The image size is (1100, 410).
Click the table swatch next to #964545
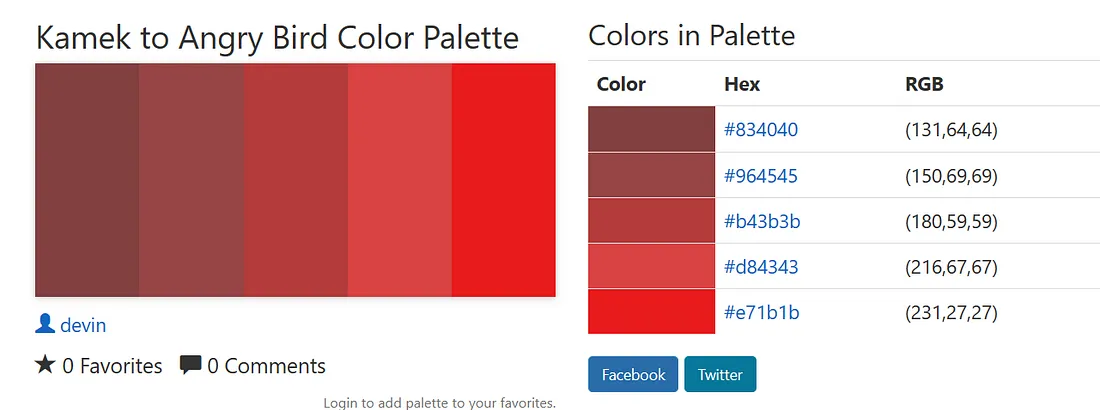pyautogui.click(x=651, y=176)
